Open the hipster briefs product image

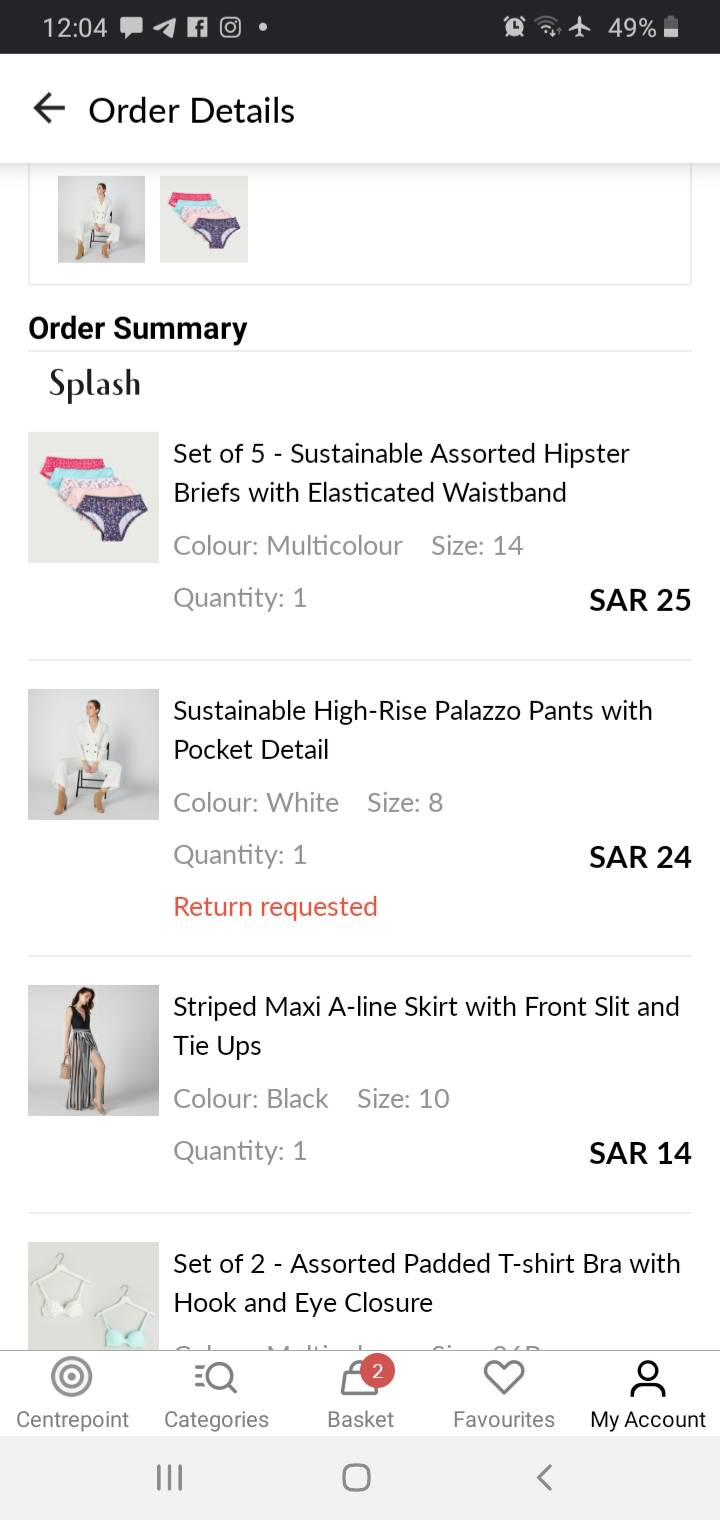[93, 497]
